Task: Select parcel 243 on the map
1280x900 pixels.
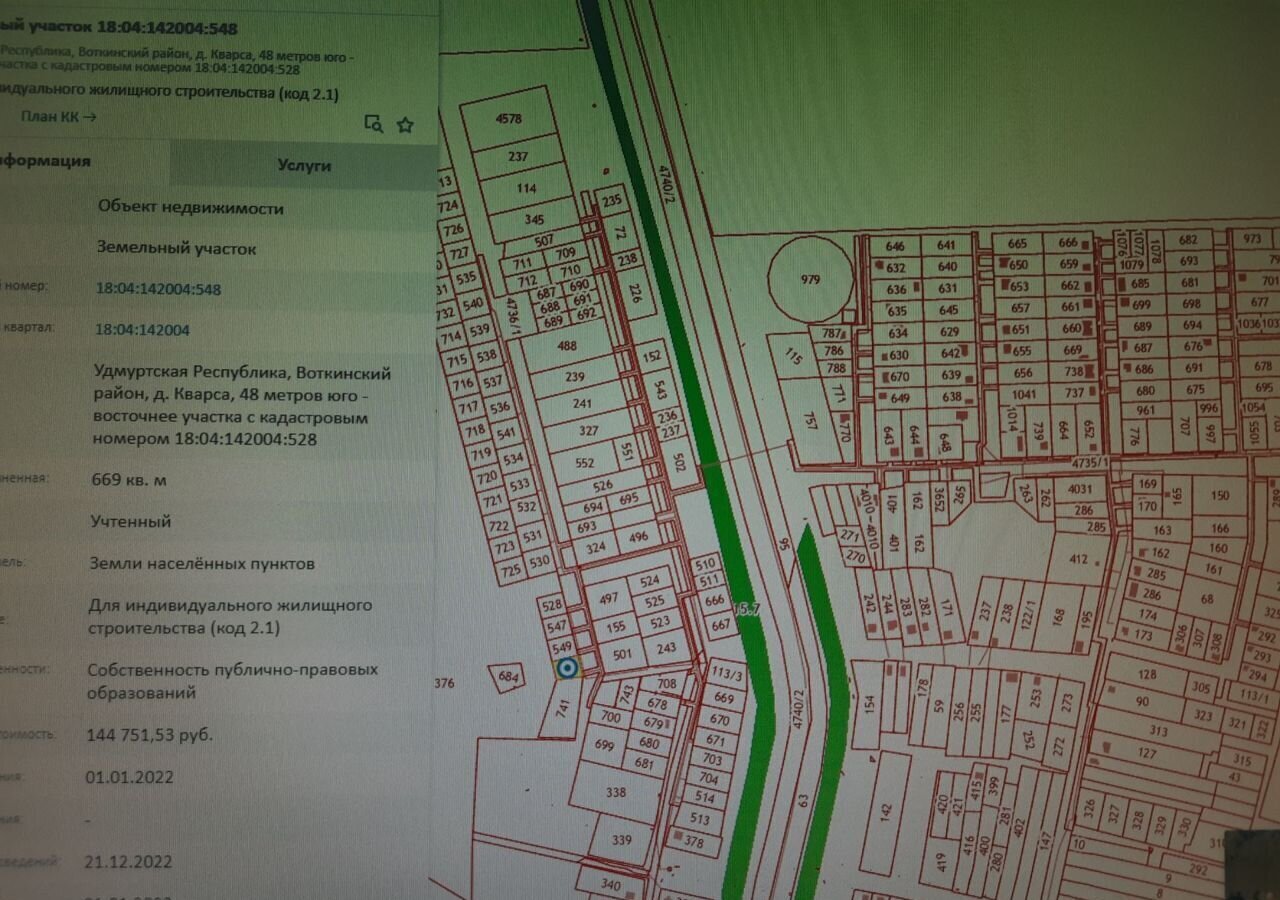Action: click(666, 648)
